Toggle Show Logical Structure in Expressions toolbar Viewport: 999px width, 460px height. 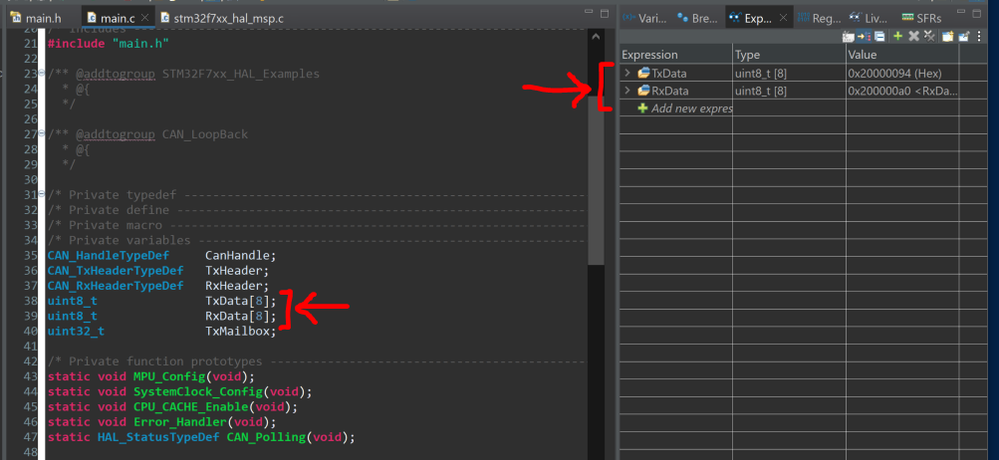(864, 36)
